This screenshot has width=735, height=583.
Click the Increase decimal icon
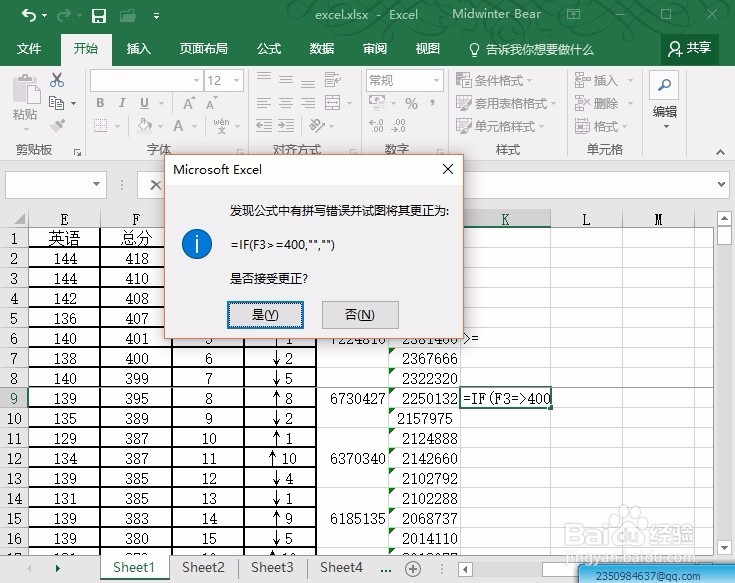pyautogui.click(x=376, y=125)
